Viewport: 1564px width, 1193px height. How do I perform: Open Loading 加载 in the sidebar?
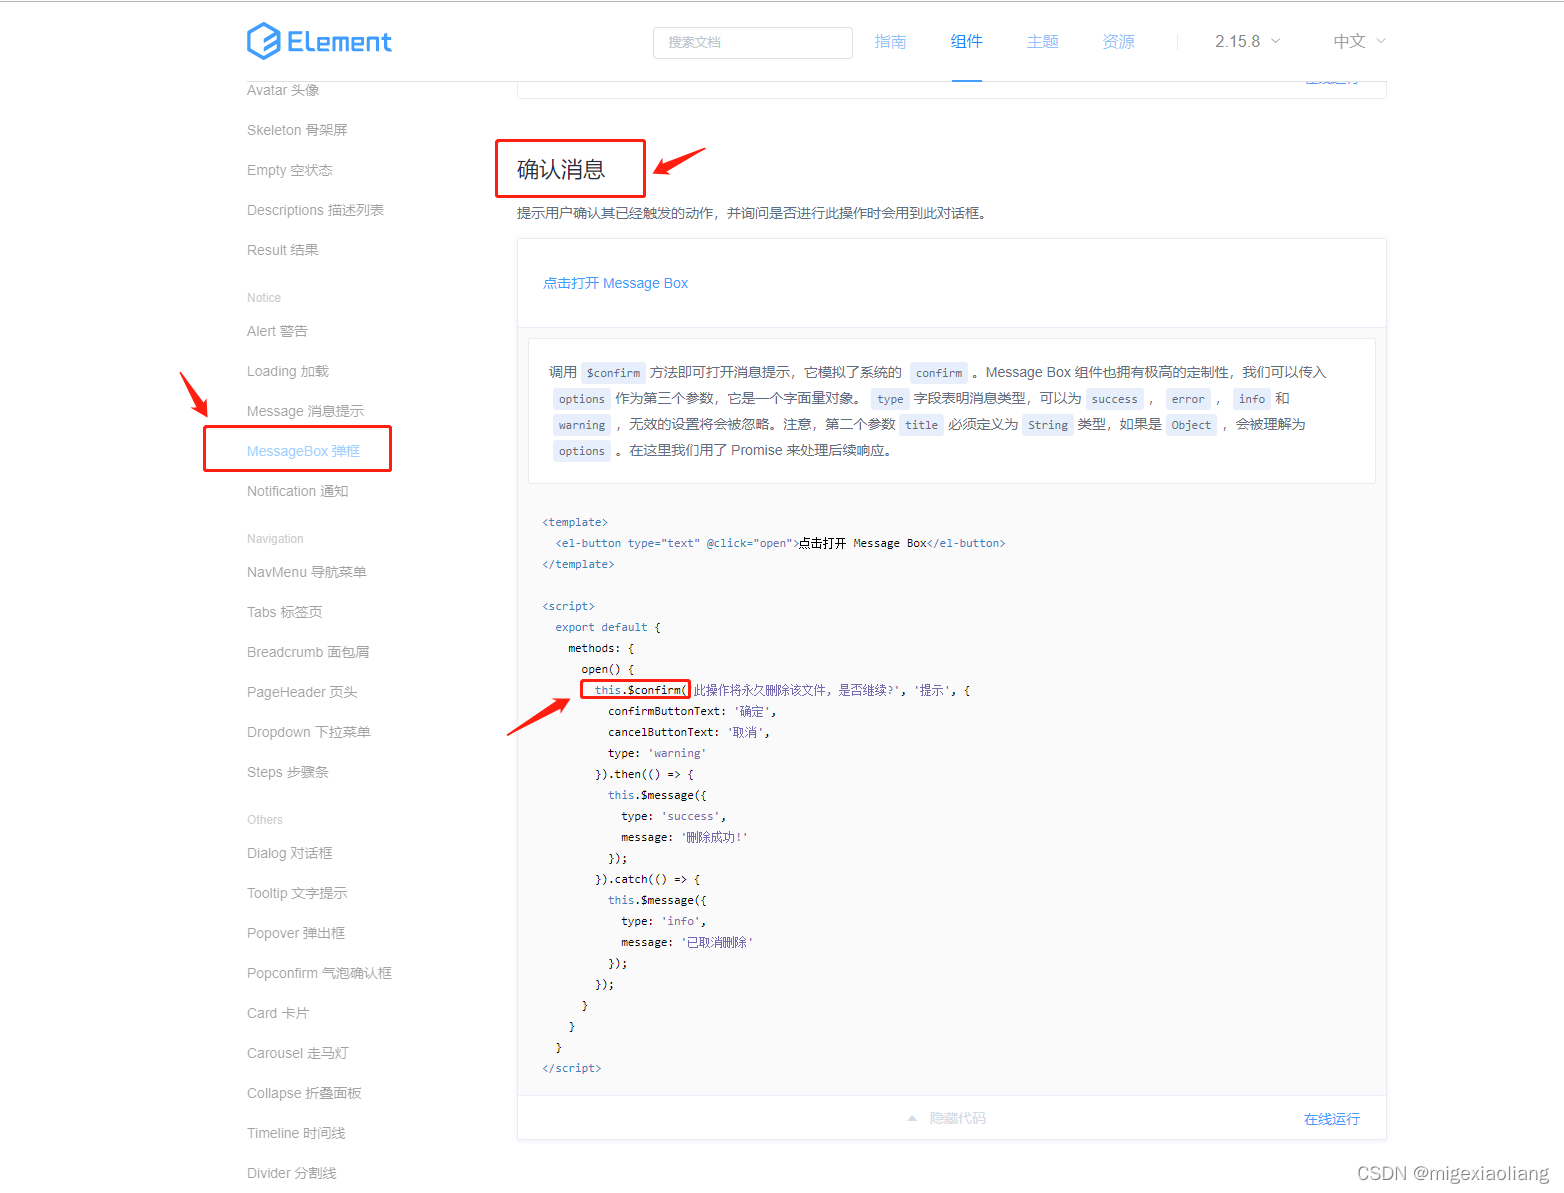point(288,371)
